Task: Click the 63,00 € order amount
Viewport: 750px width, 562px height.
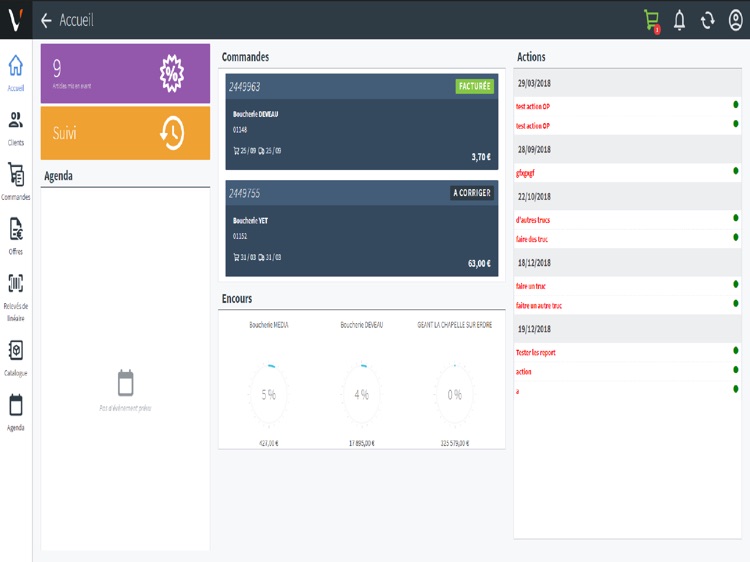Action: pyautogui.click(x=479, y=264)
